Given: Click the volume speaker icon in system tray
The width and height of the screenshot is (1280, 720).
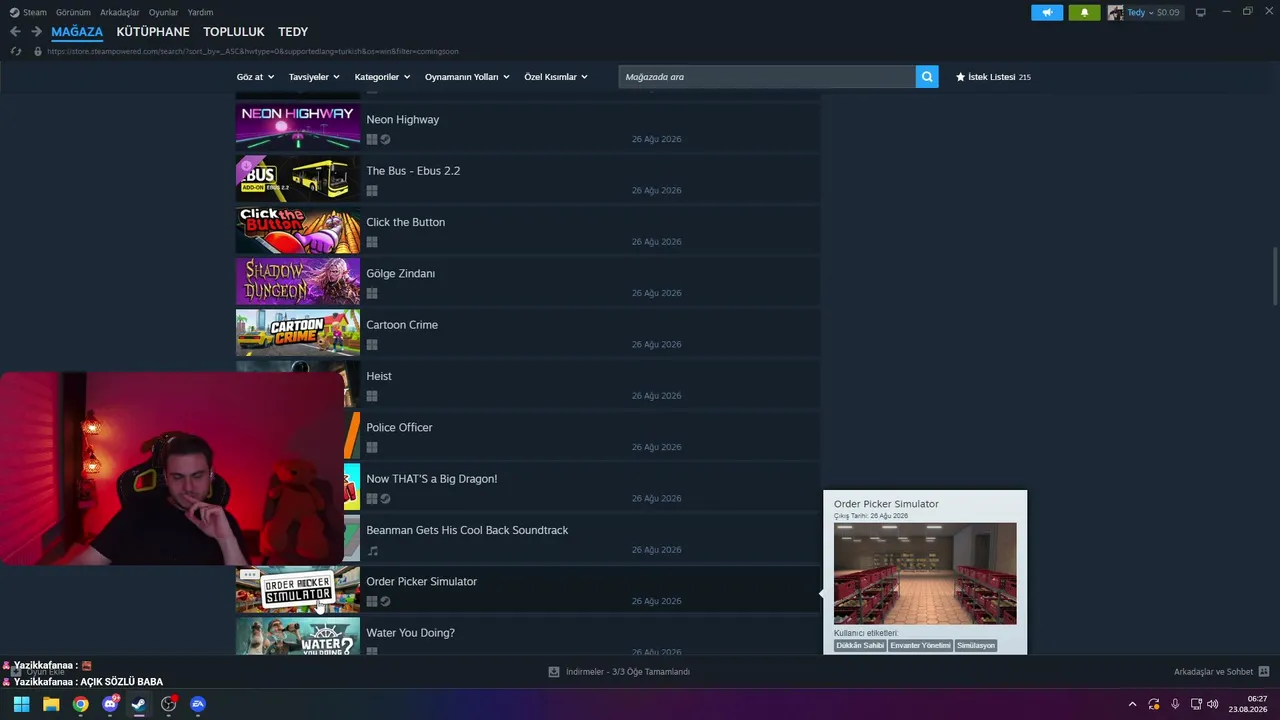Looking at the screenshot, I should [1213, 704].
